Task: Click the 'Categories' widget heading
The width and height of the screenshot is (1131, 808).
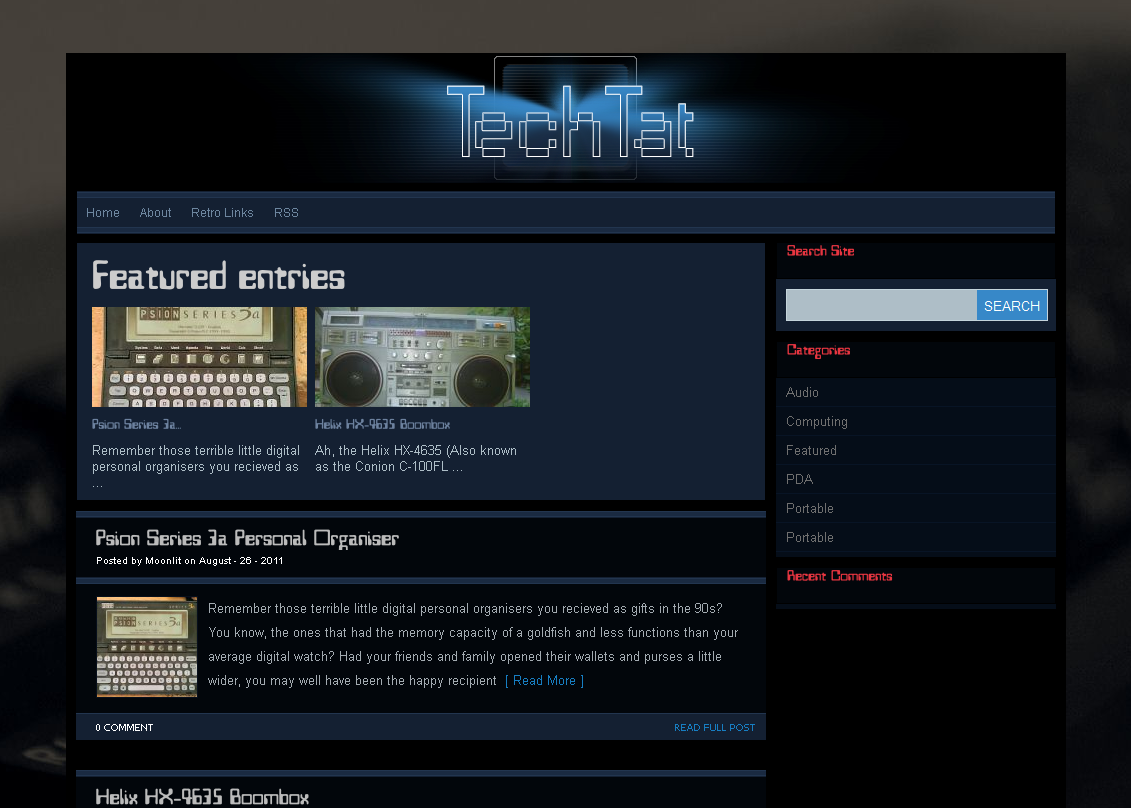Action: click(x=818, y=351)
